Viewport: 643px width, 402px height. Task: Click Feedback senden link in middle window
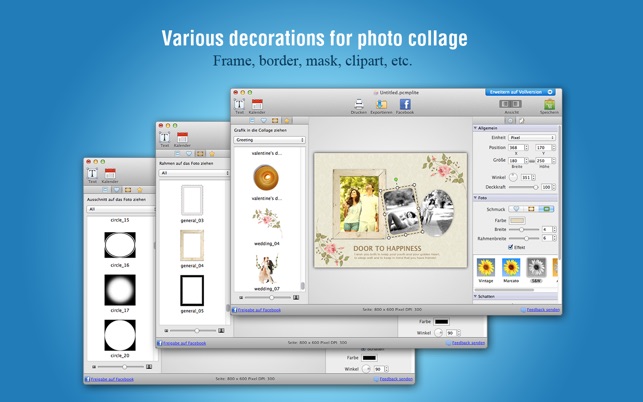pyautogui.click(x=468, y=343)
